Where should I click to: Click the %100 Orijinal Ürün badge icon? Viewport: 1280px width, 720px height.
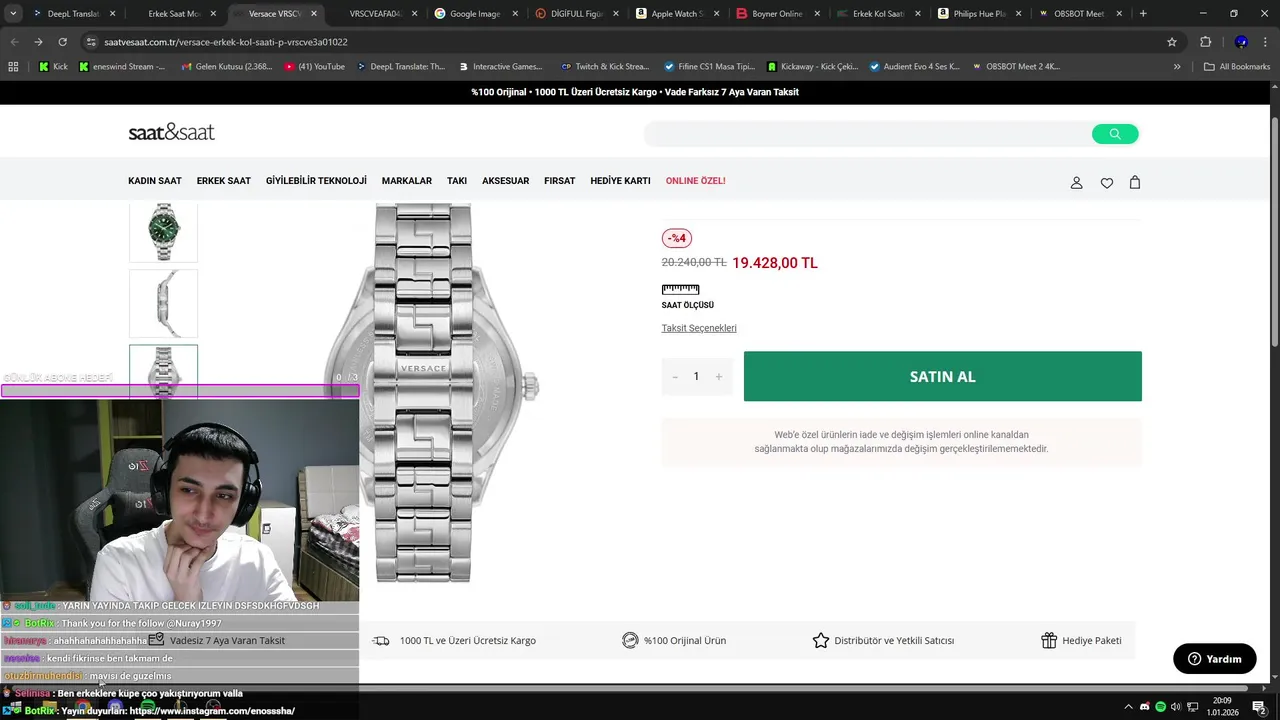[x=630, y=640]
